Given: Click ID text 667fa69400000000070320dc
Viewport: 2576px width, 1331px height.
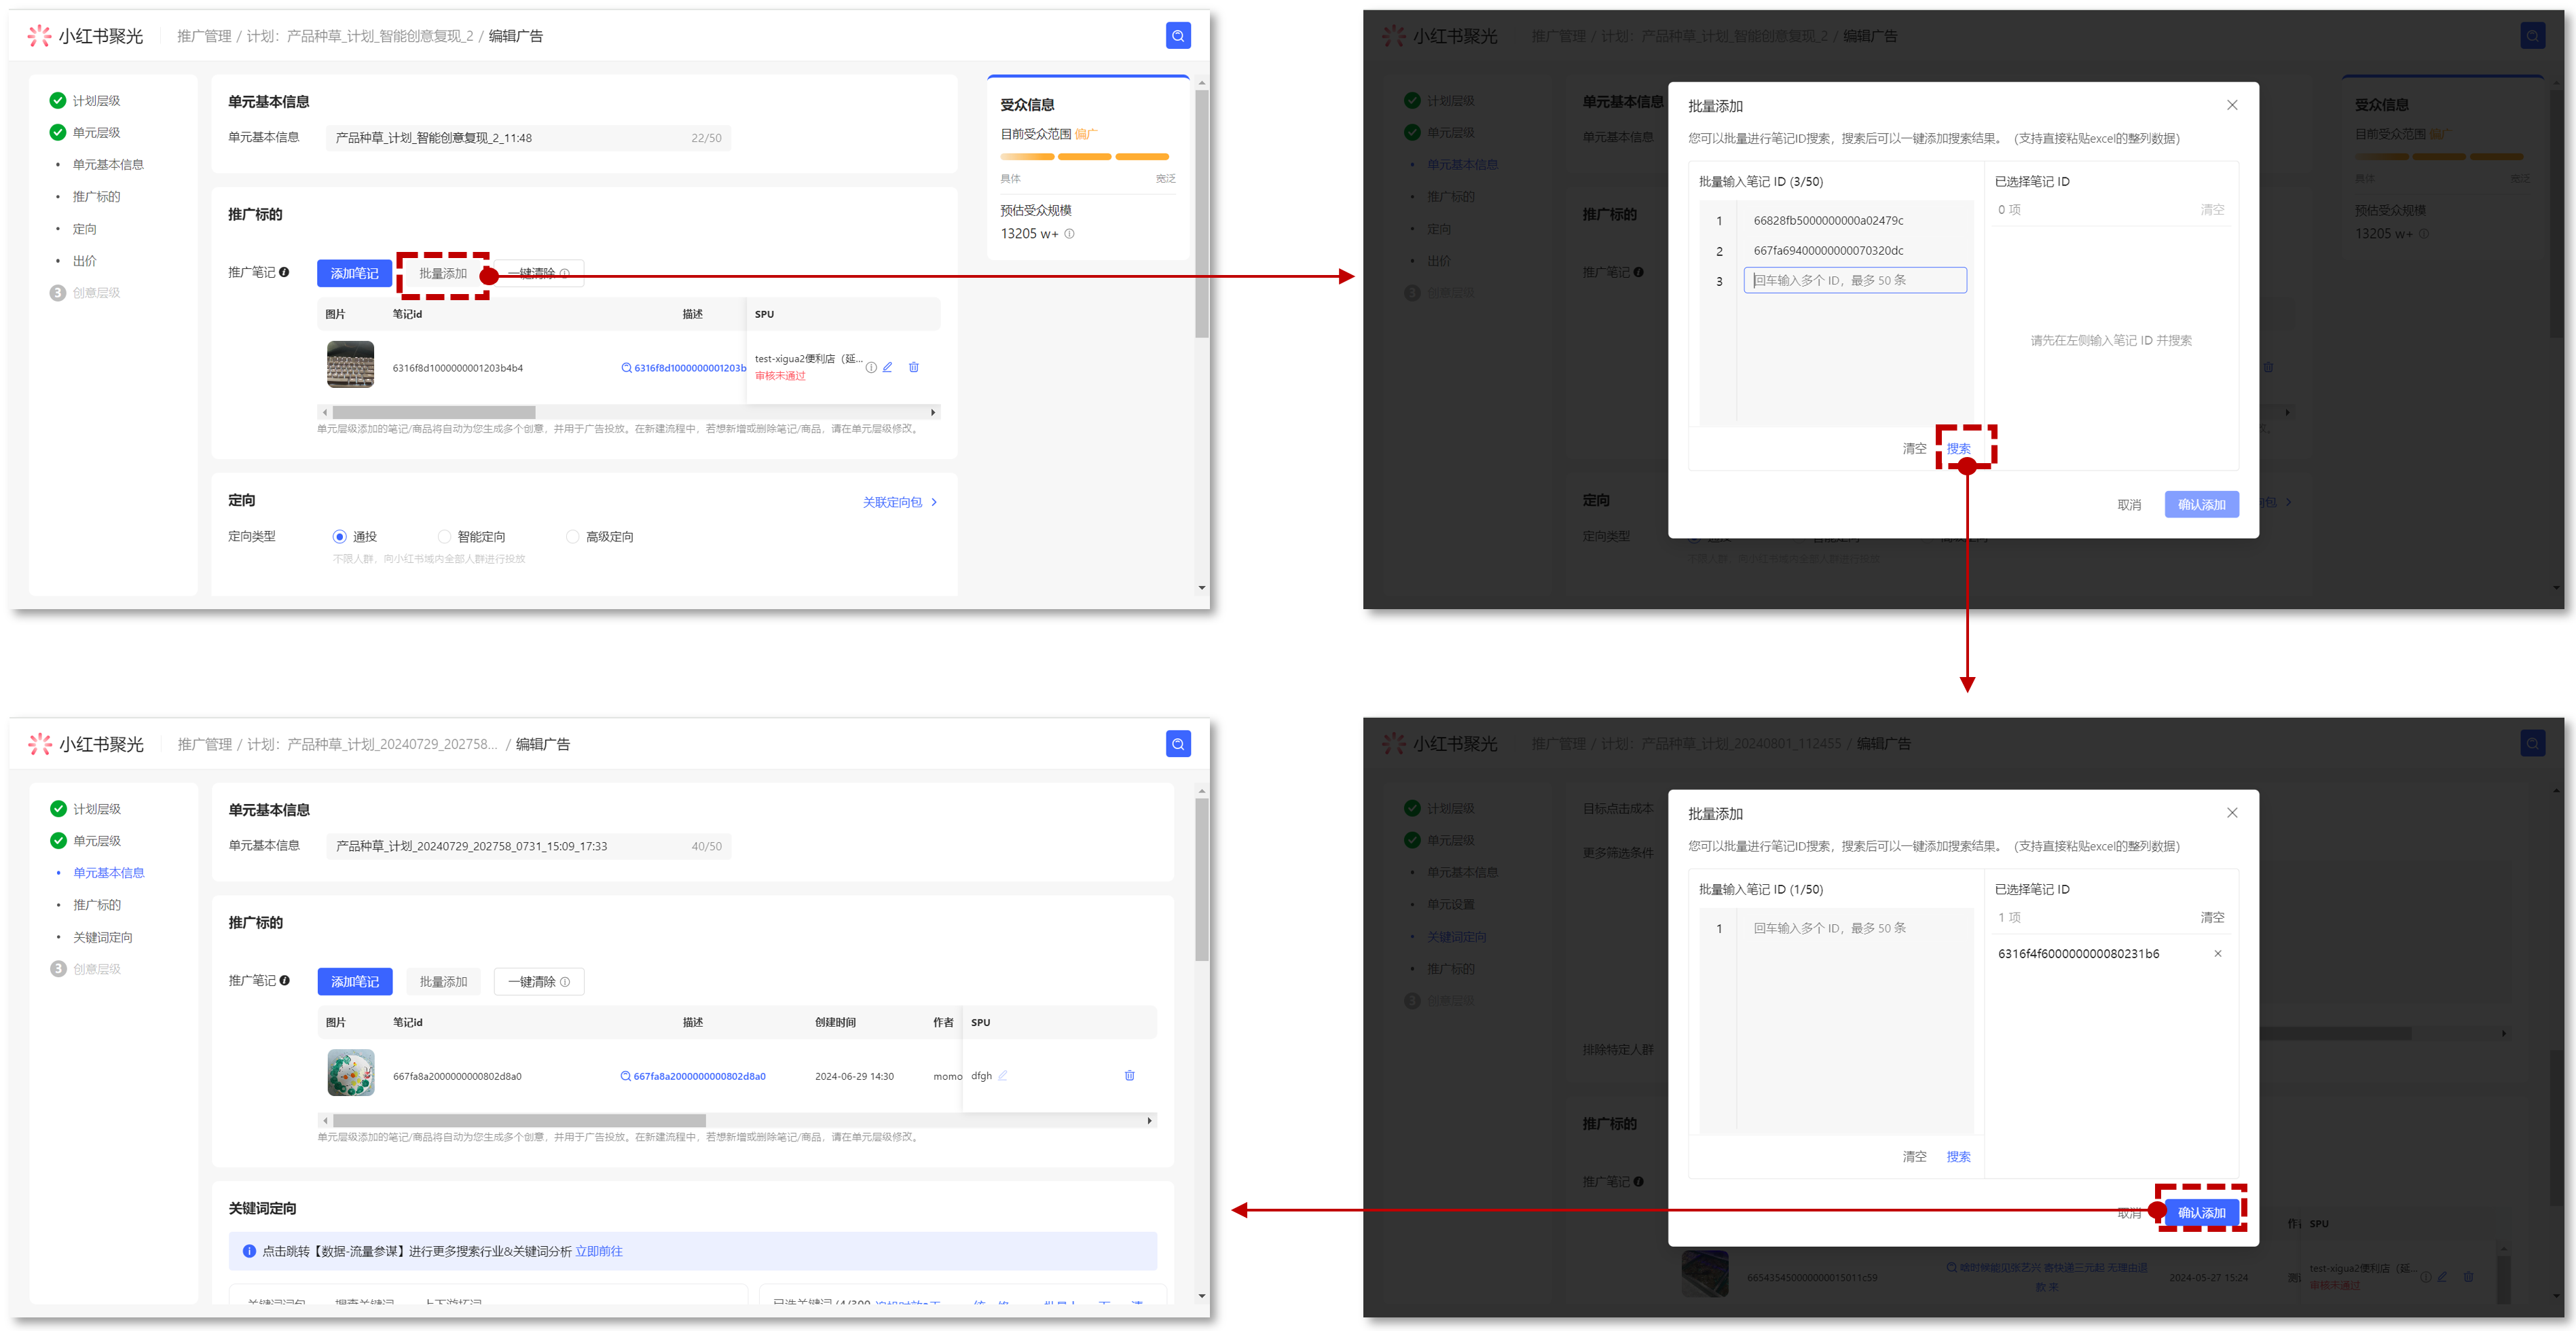Looking at the screenshot, I should click(1828, 251).
